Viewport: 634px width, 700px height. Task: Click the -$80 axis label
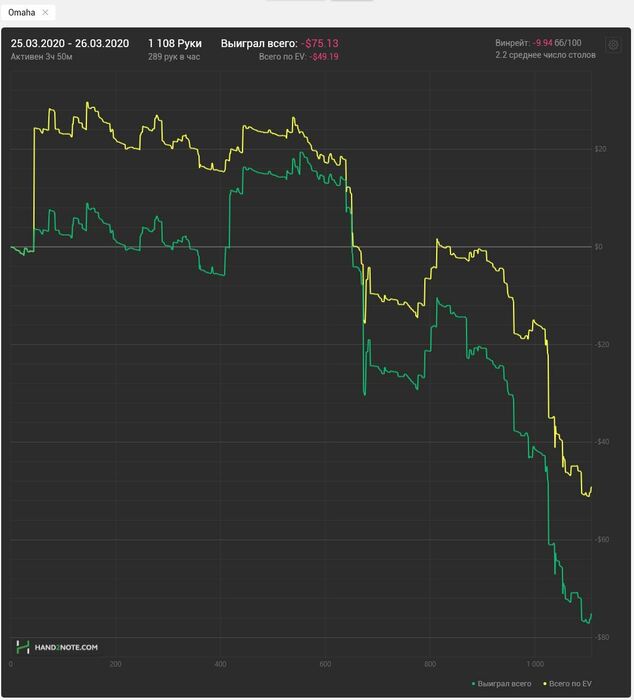[x=601, y=637]
